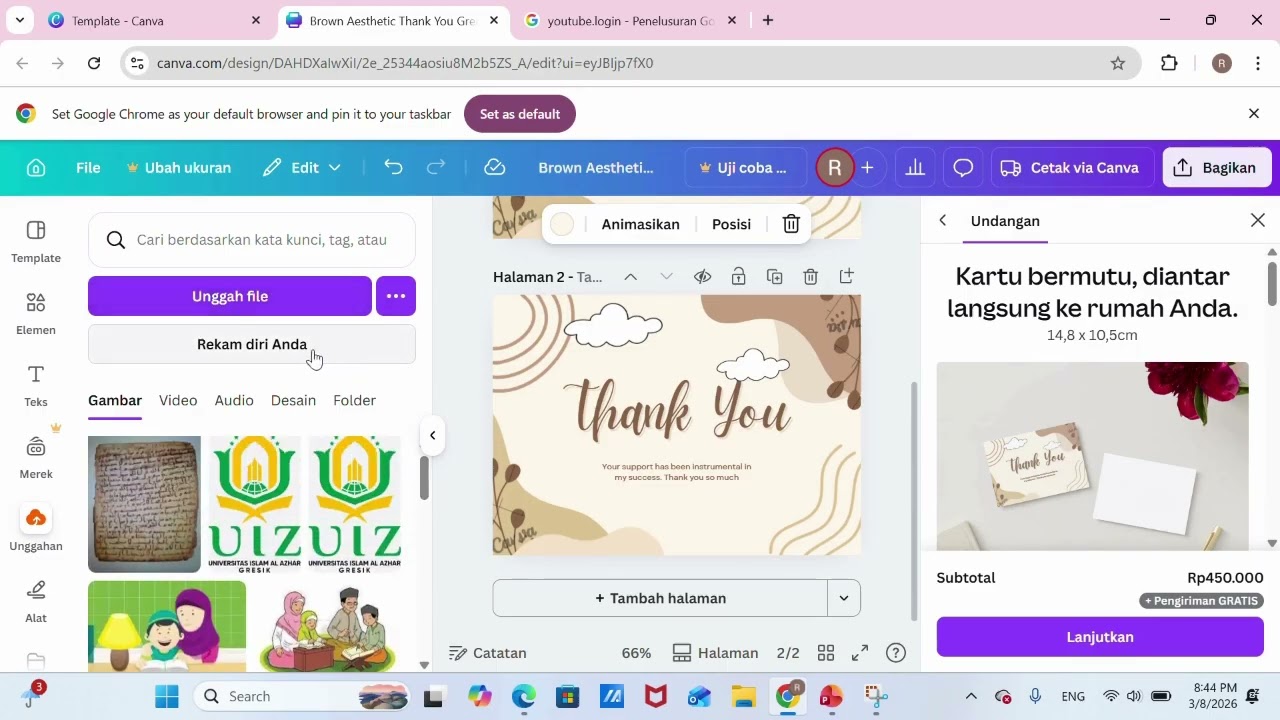The image size is (1280, 720).
Task: Switch to the Audio tab
Action: click(x=234, y=400)
